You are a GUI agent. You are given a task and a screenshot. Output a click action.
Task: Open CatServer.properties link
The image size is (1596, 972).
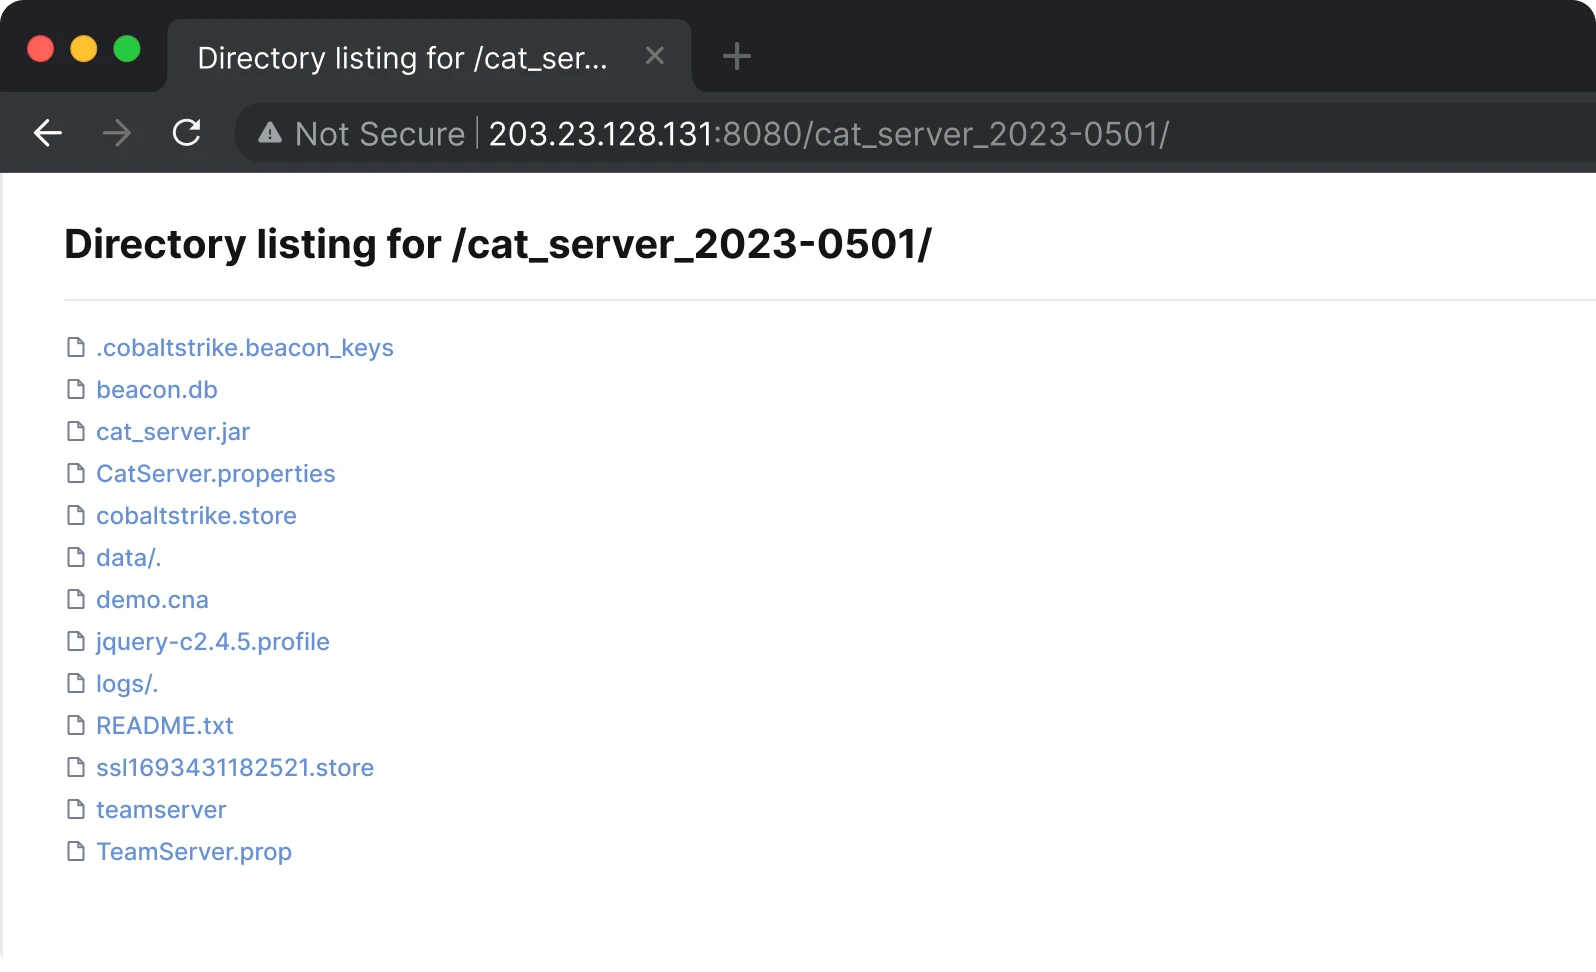pos(216,474)
